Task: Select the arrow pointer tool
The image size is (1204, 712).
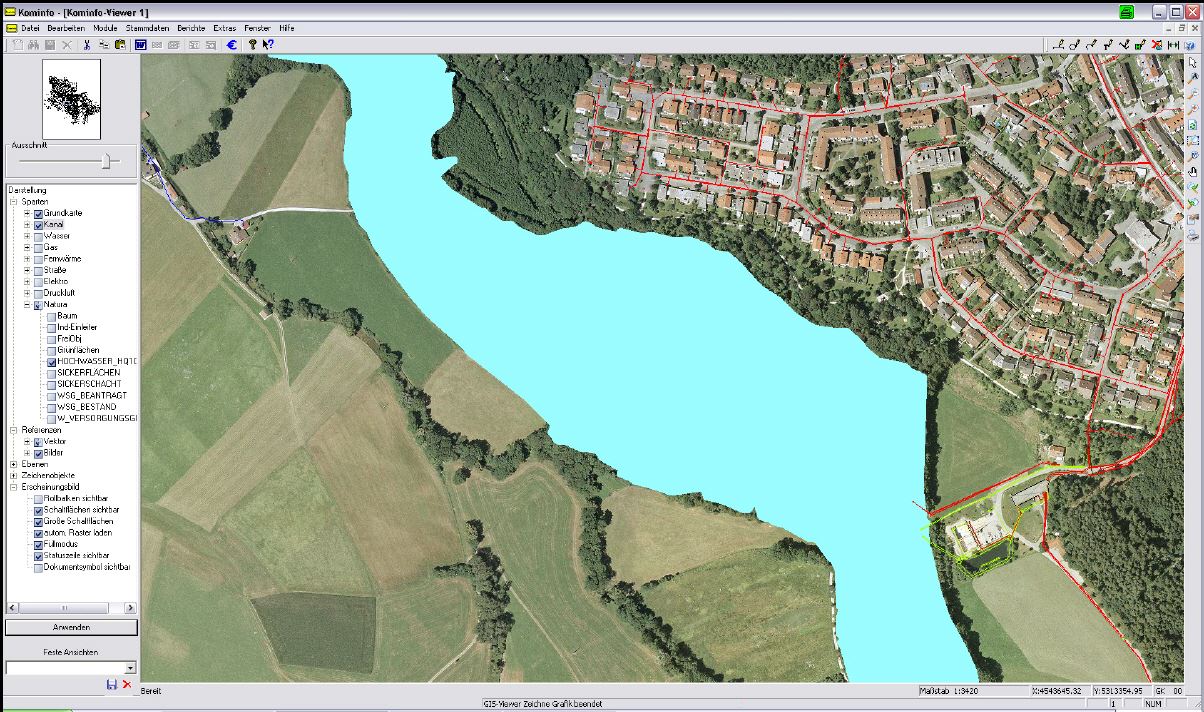Action: 1193,63
